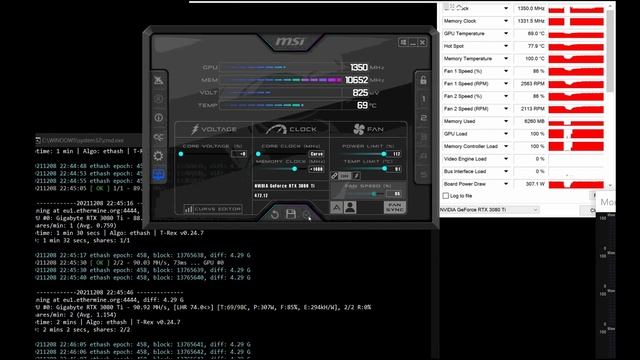Screen dimensions: 640x360
Task: Click the Curve core clock value box
Action: click(x=316, y=154)
